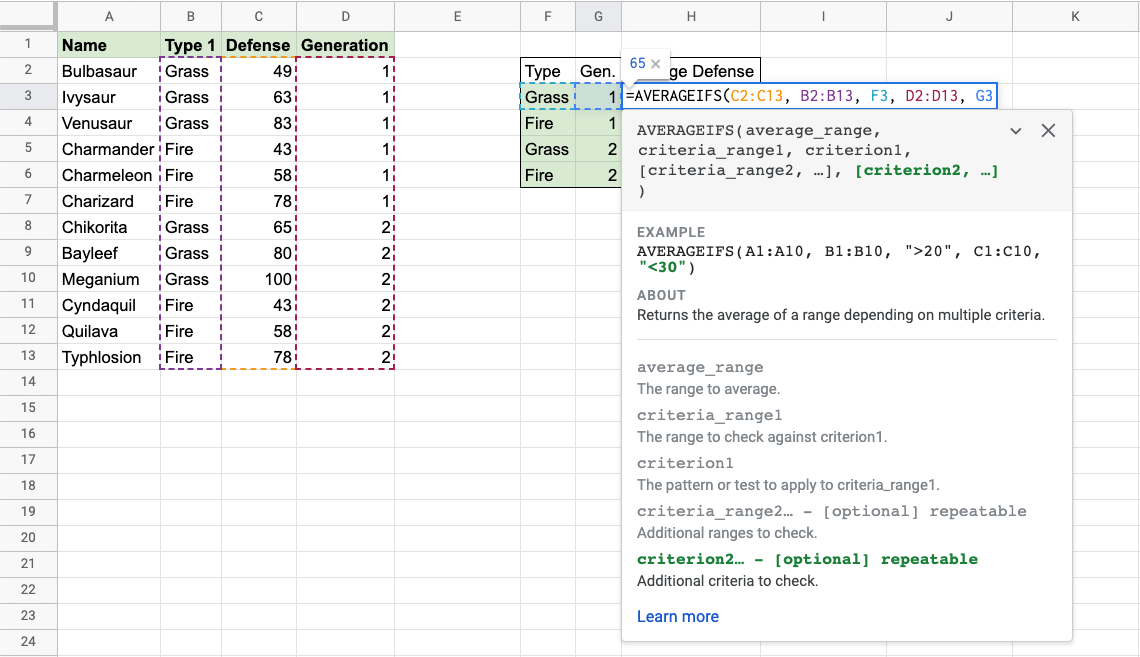Select row 13 header

coord(28,357)
